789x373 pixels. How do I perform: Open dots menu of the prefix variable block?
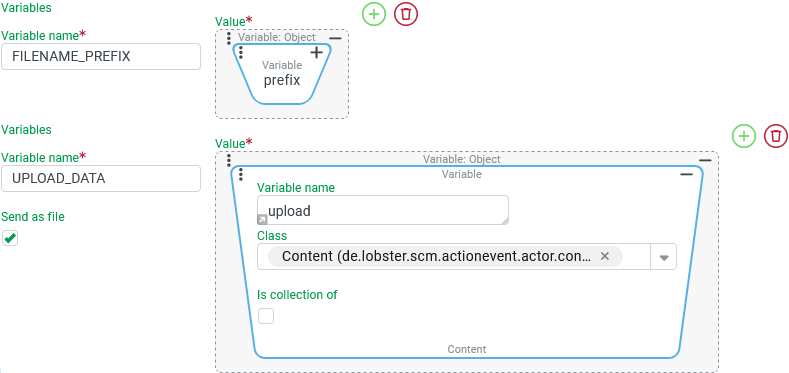click(241, 52)
